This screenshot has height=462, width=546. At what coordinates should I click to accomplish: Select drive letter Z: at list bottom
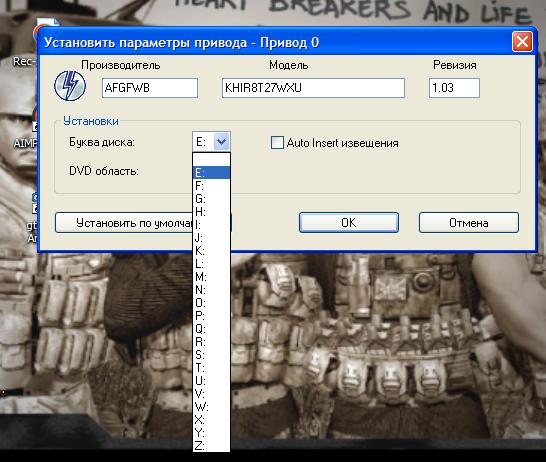pos(211,445)
